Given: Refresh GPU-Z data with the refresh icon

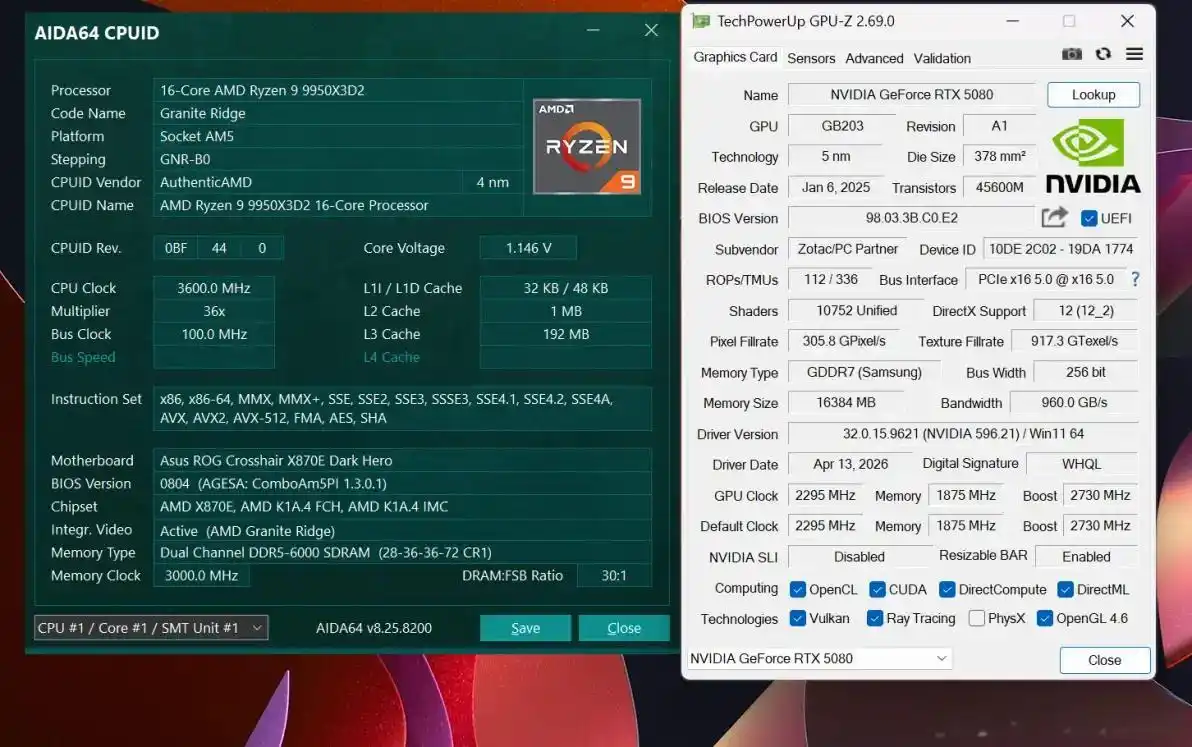Looking at the screenshot, I should click(1103, 54).
